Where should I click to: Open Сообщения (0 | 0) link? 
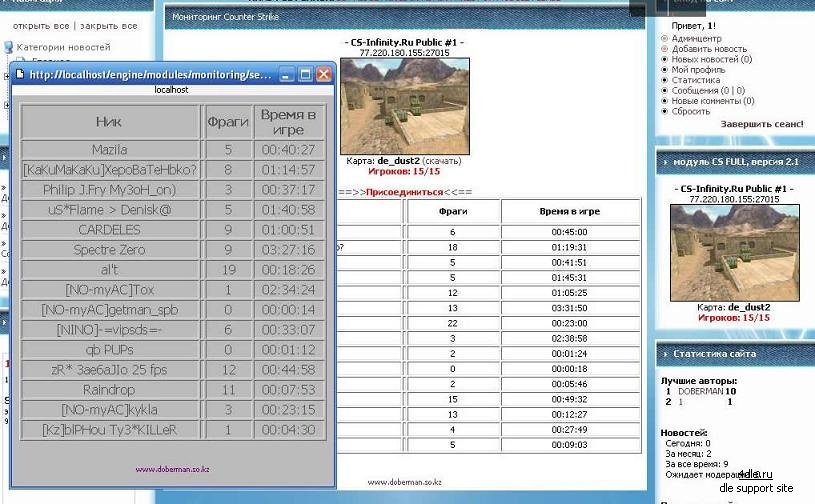(x=708, y=90)
